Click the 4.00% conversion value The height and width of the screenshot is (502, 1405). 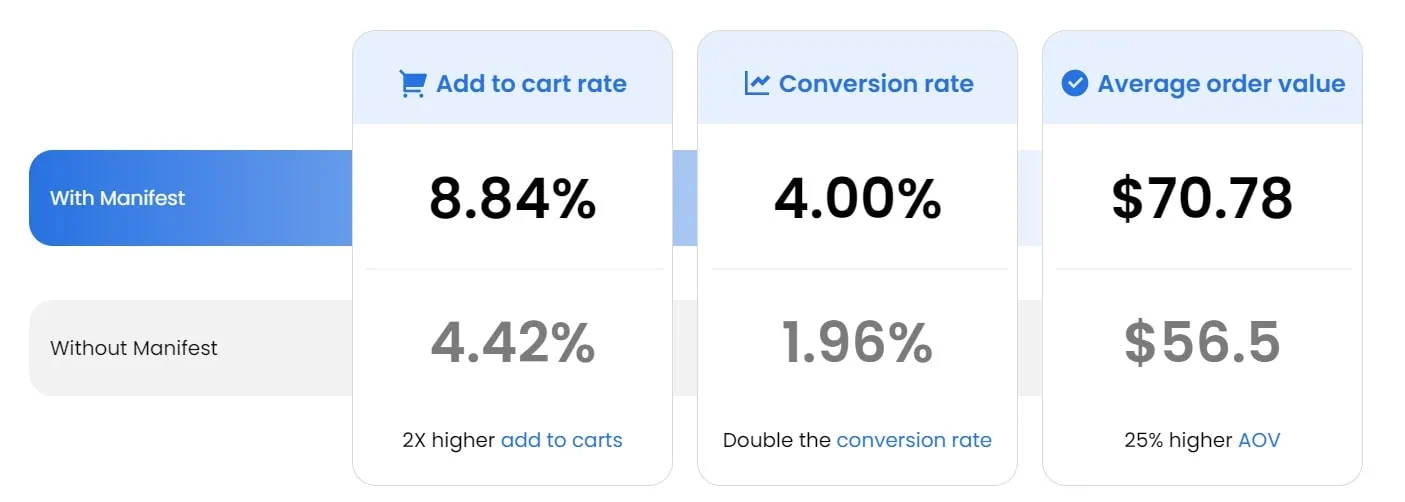[858, 198]
